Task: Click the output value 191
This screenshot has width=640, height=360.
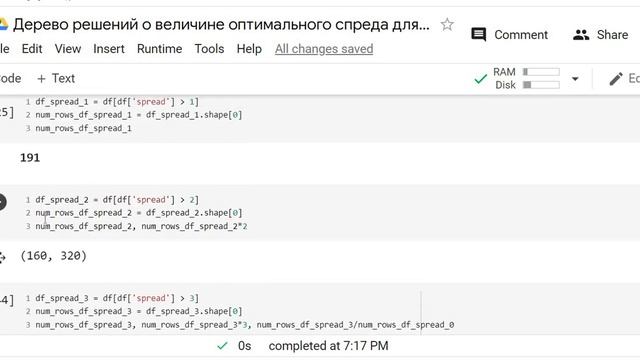Action: pyautogui.click(x=30, y=158)
